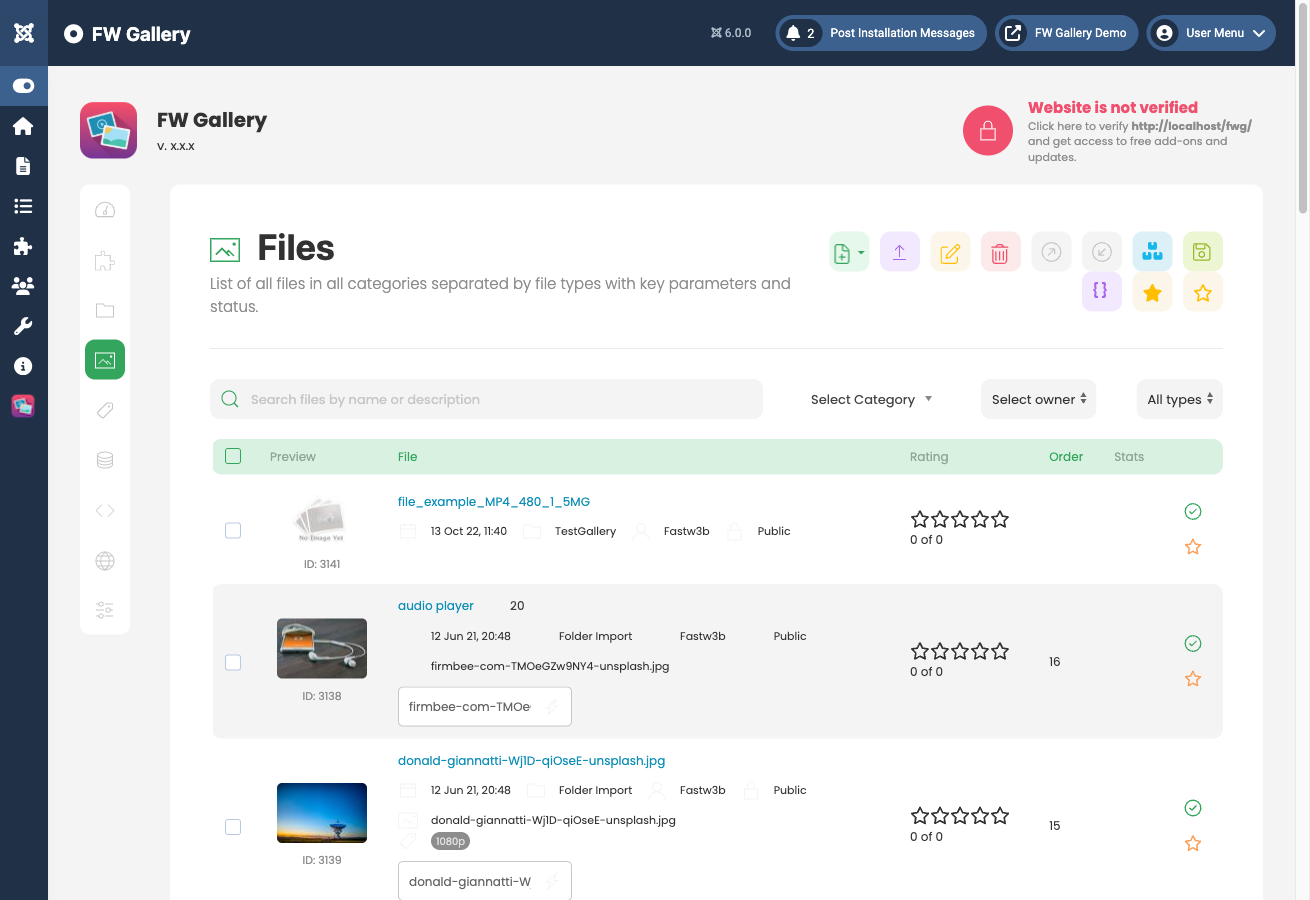Open the Select Category dropdown
The image size is (1310, 900).
pyautogui.click(x=869, y=399)
